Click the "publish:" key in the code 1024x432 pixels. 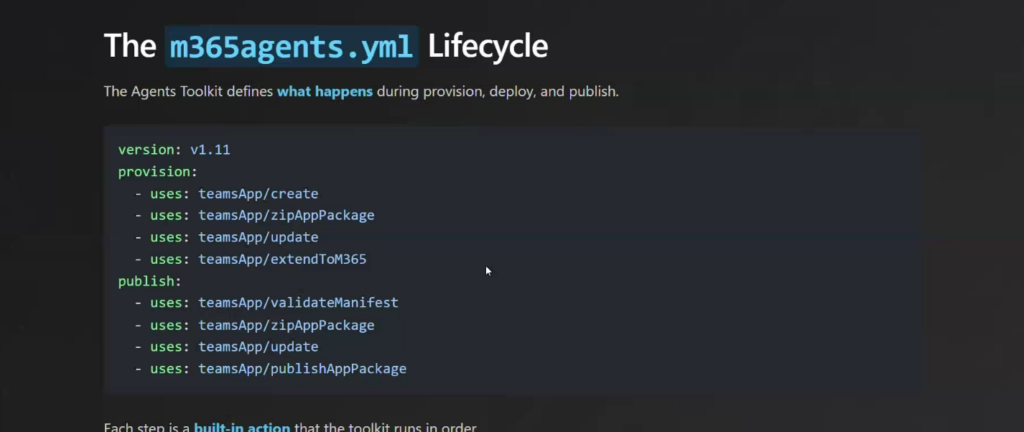click(x=150, y=281)
